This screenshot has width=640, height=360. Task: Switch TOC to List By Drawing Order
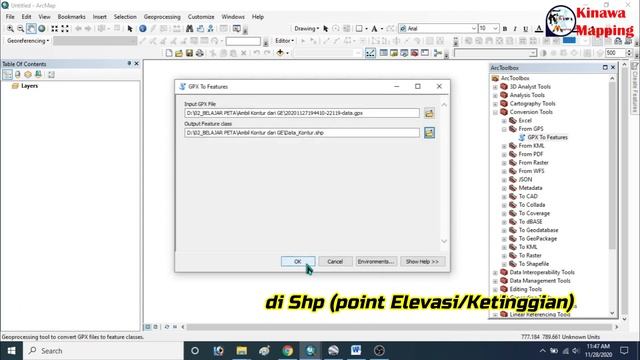click(7, 75)
